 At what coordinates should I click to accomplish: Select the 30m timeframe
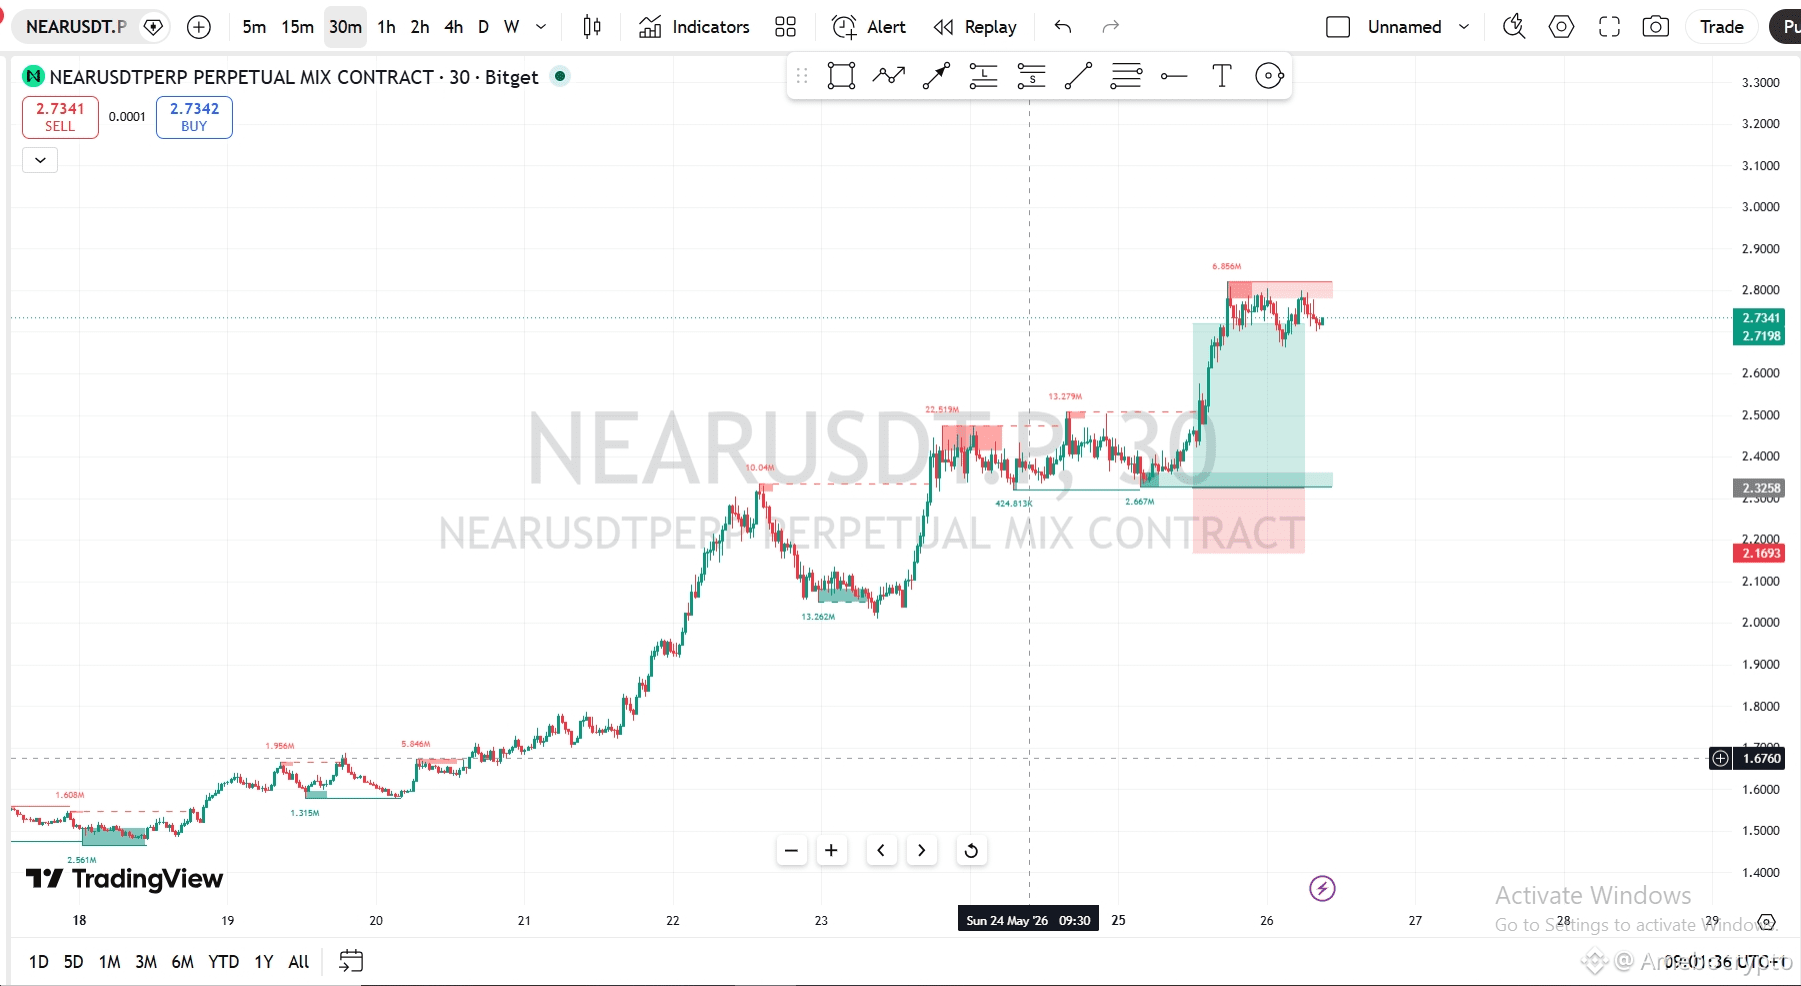pos(345,27)
